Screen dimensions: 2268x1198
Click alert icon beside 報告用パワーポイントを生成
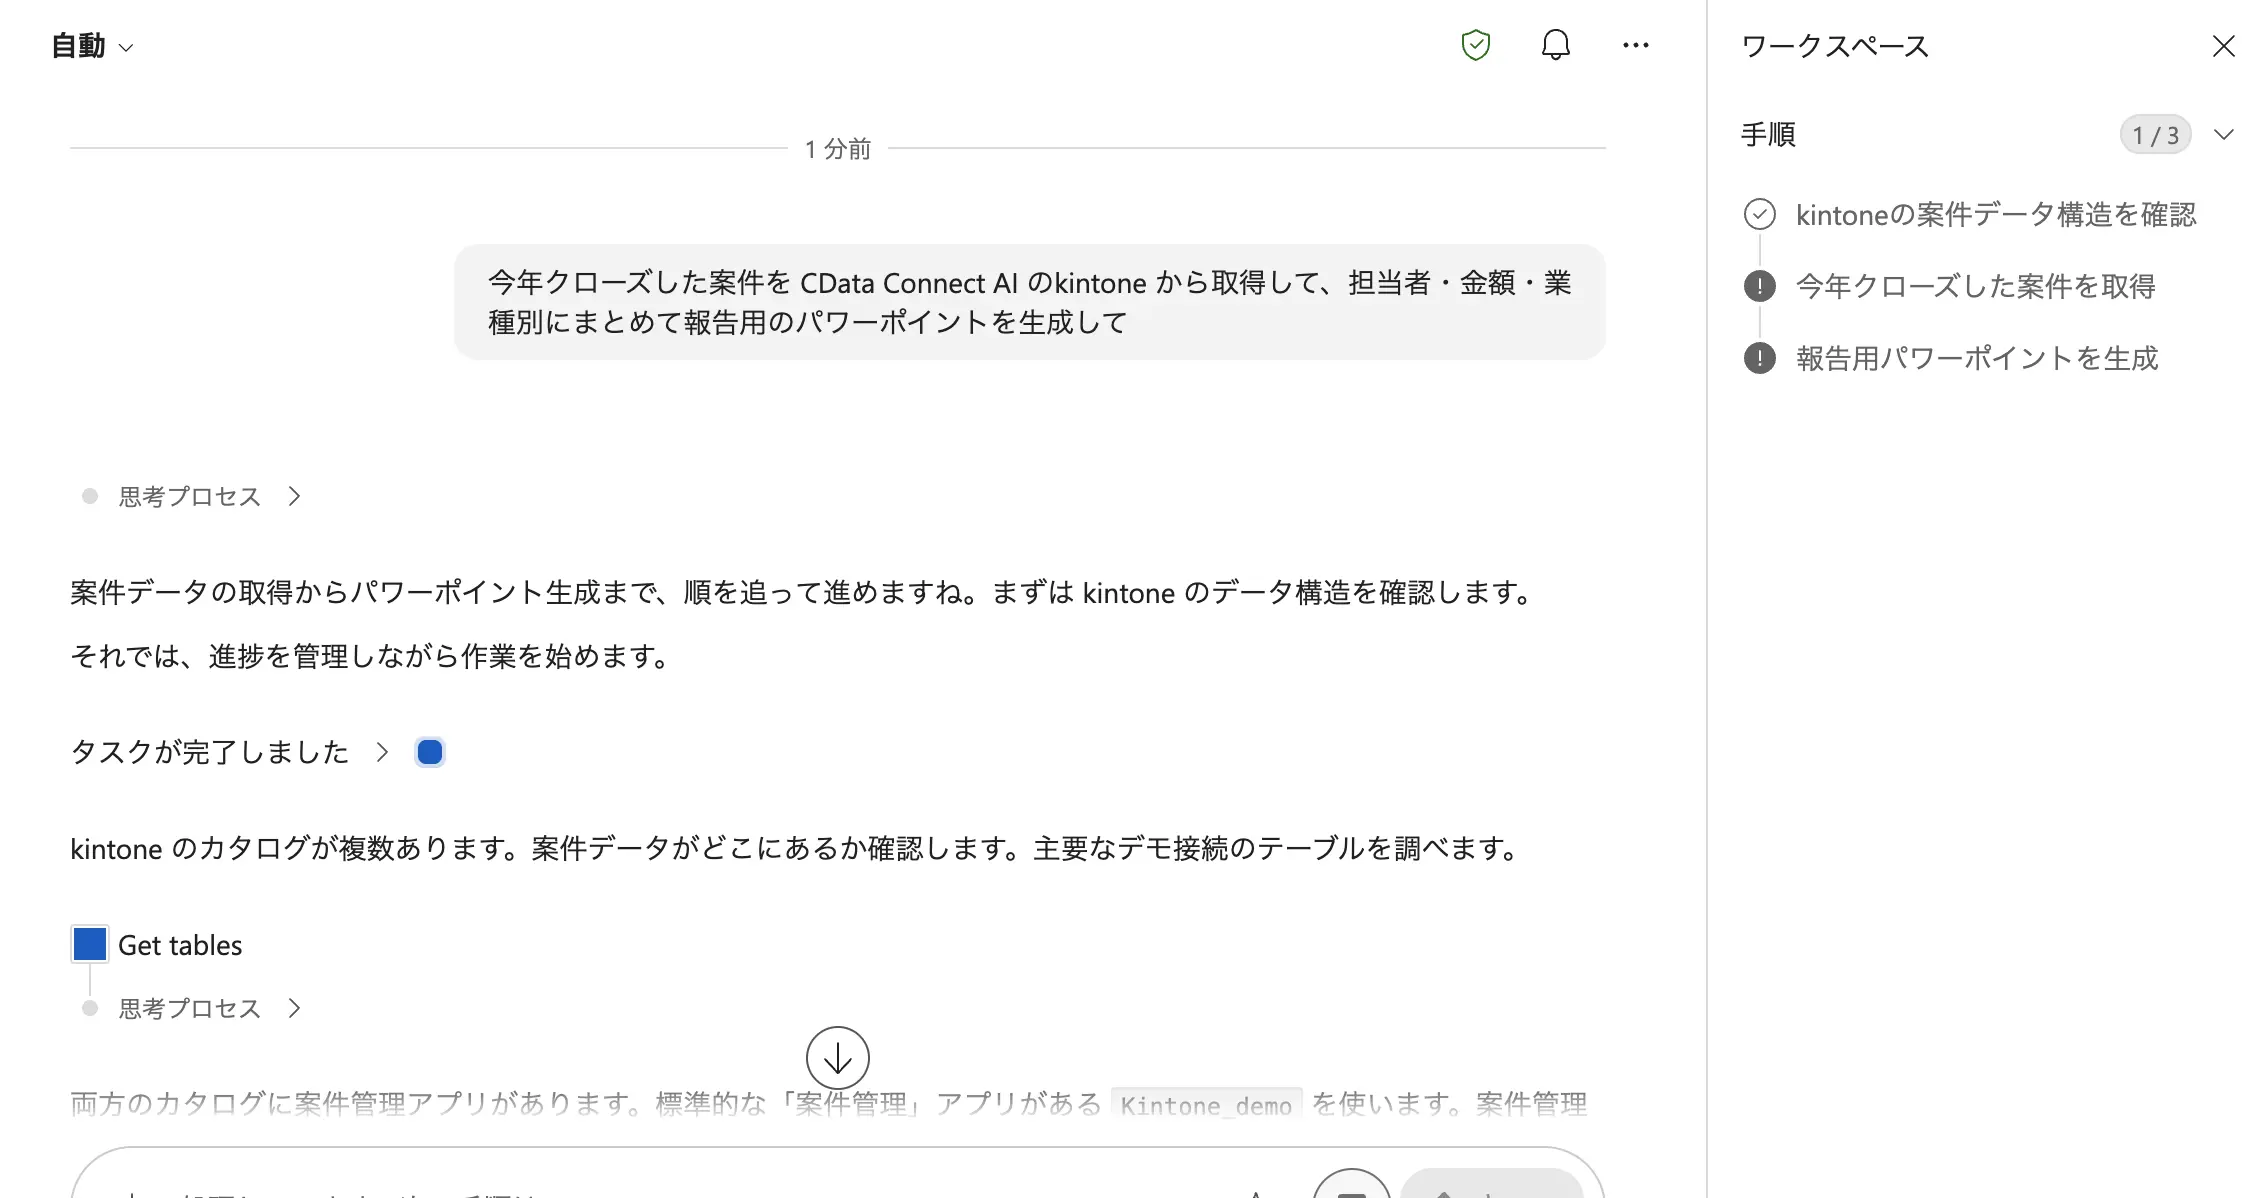click(x=1760, y=358)
